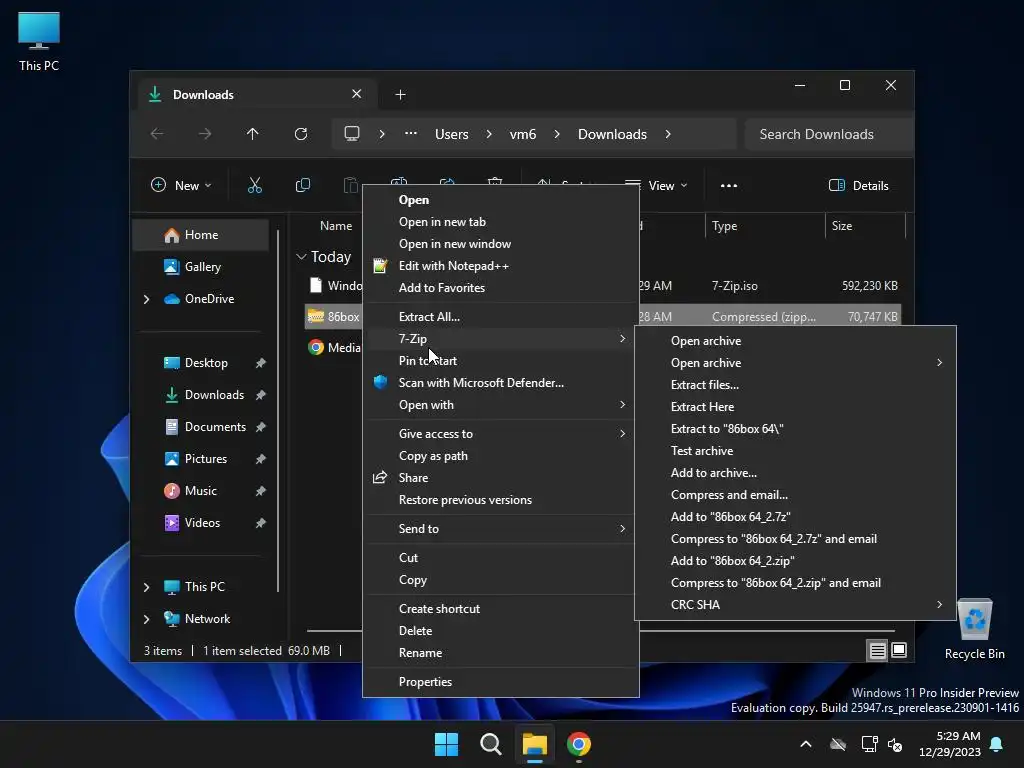This screenshot has height=768, width=1024.
Task: Open Gallery in navigation pane
Action: click(x=202, y=267)
